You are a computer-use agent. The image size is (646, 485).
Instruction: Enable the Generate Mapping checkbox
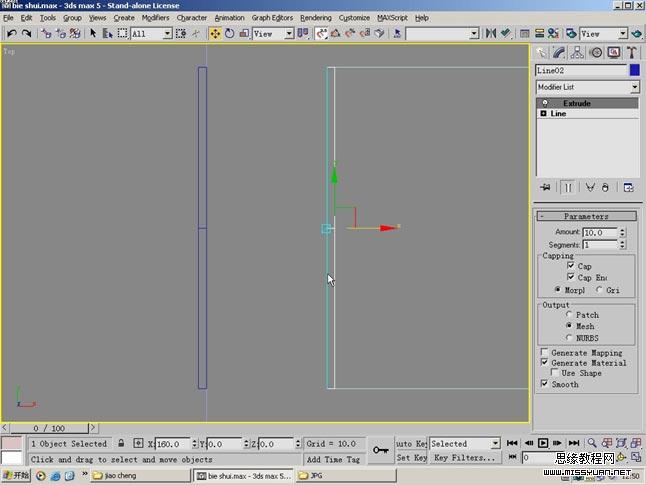tap(544, 352)
